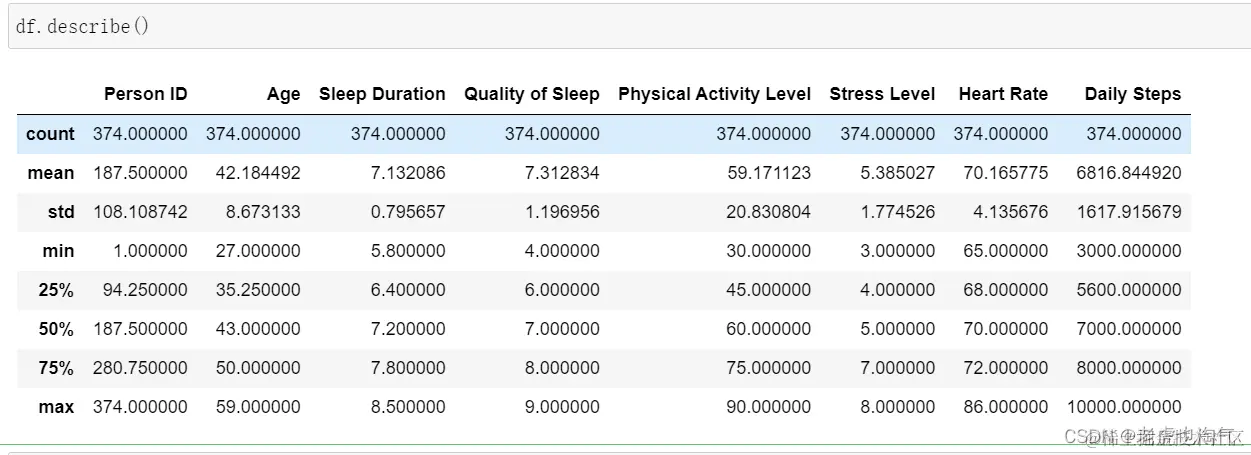Click min Daily Steps value 3000.000000

[x=1129, y=251]
